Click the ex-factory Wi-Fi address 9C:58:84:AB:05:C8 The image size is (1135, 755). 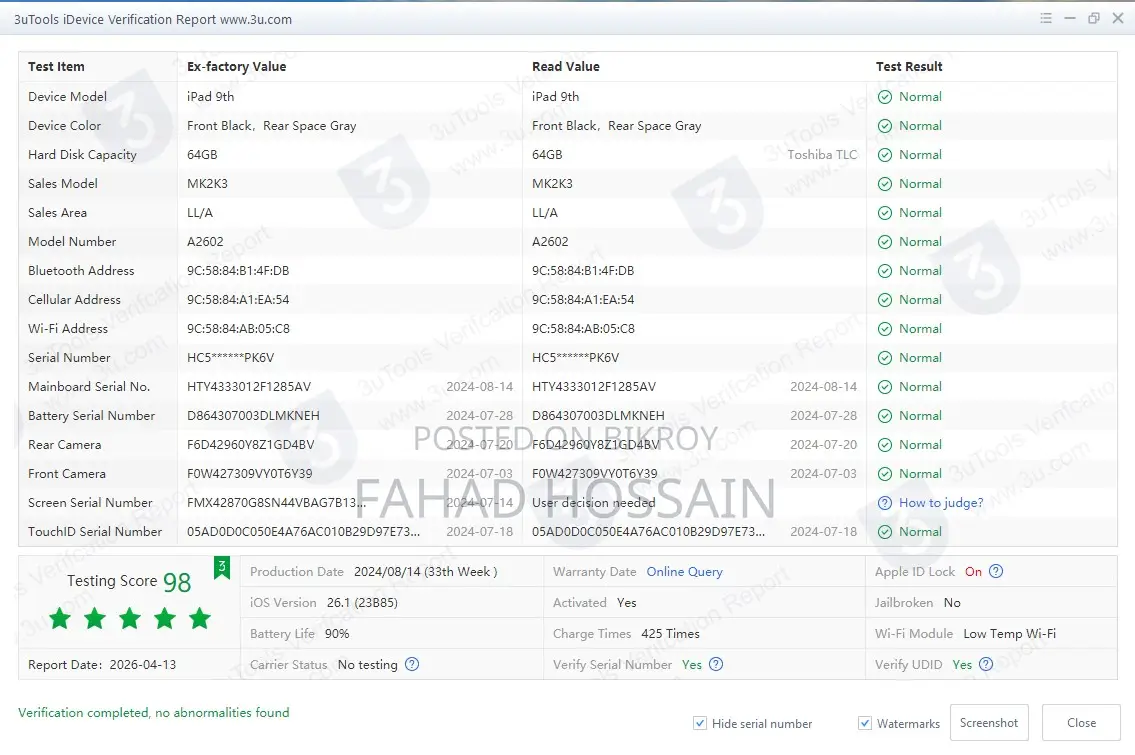click(238, 329)
